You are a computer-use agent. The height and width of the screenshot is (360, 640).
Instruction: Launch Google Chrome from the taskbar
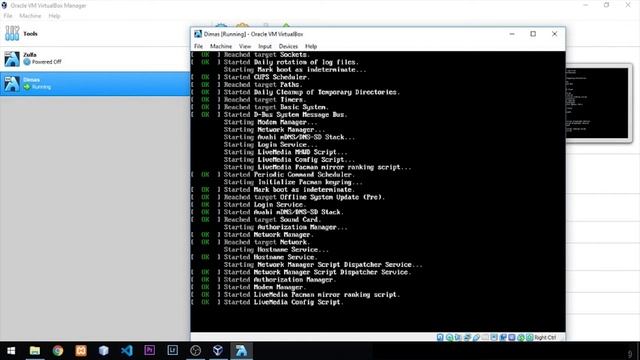click(x=58, y=351)
